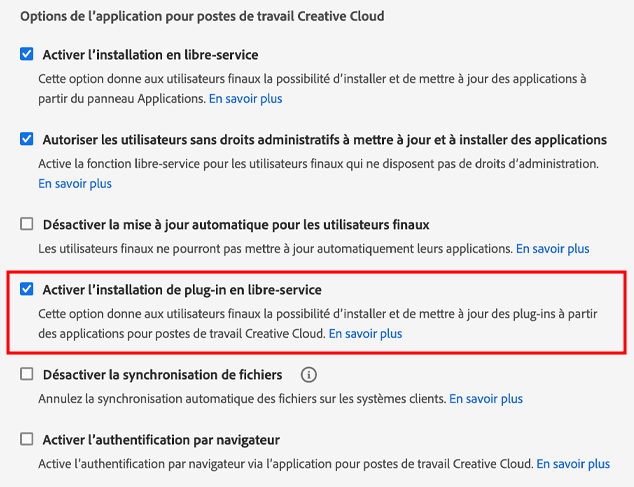
Task: Untick the plug-in en libre-service installation checkbox
Action: (x=27, y=290)
